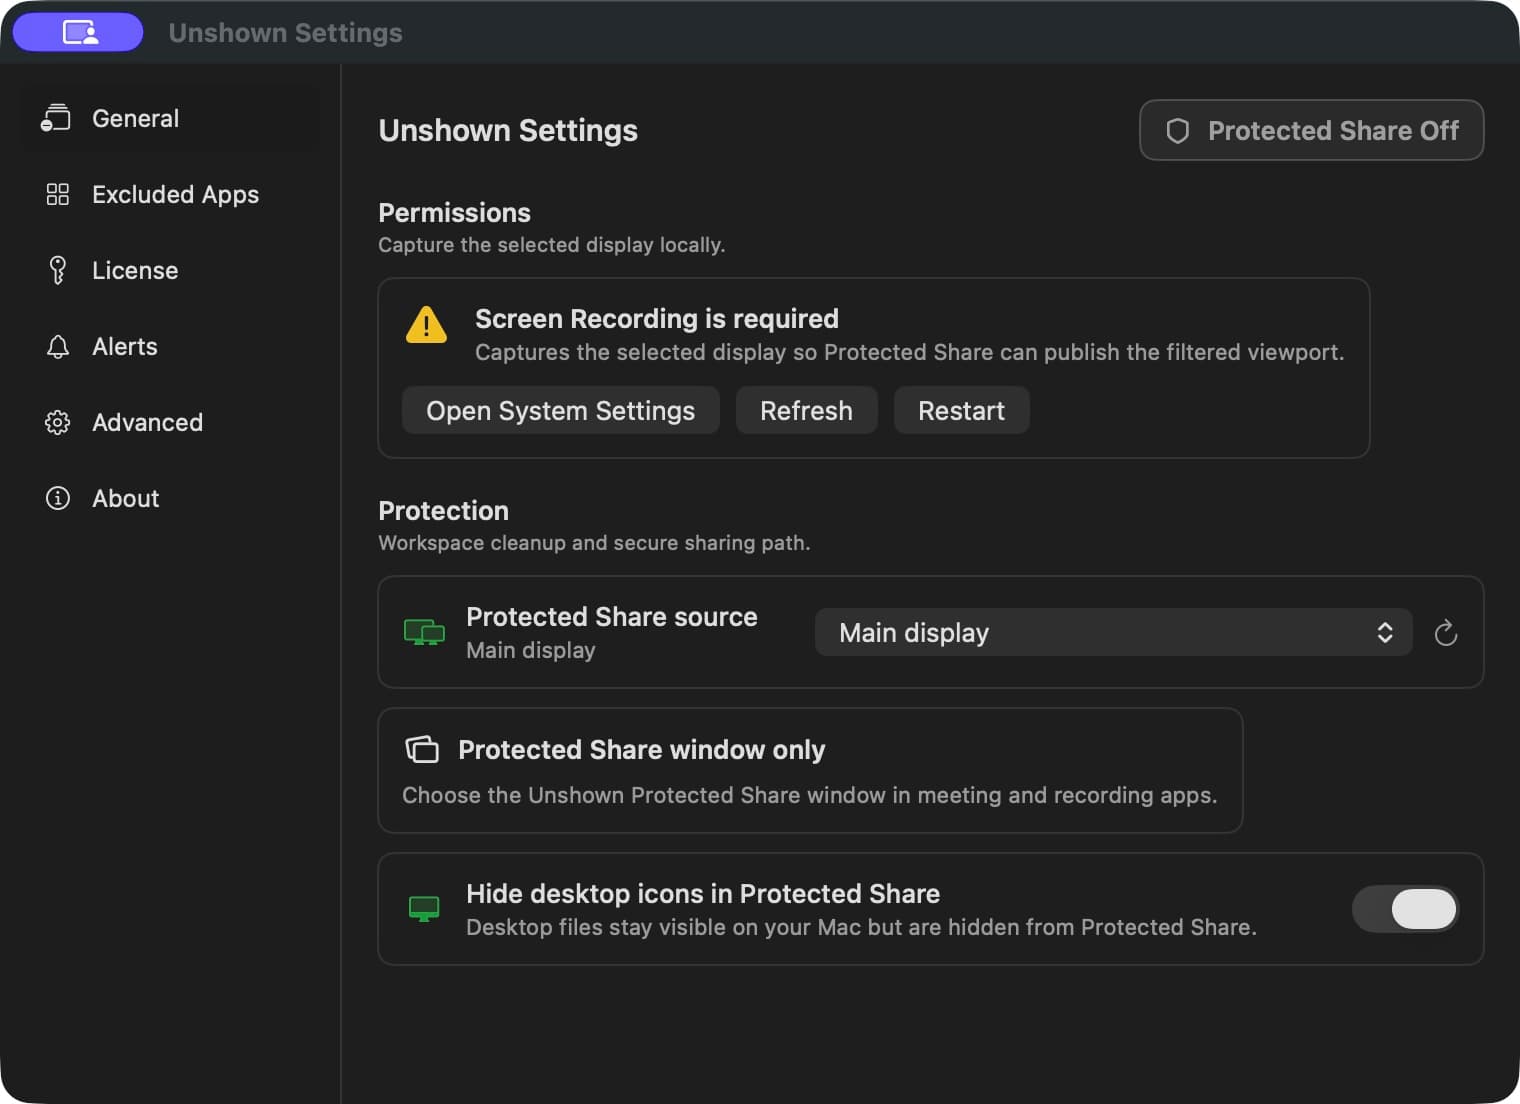Open the Main display source dropdown
Viewport: 1520px width, 1104px height.
(1113, 632)
